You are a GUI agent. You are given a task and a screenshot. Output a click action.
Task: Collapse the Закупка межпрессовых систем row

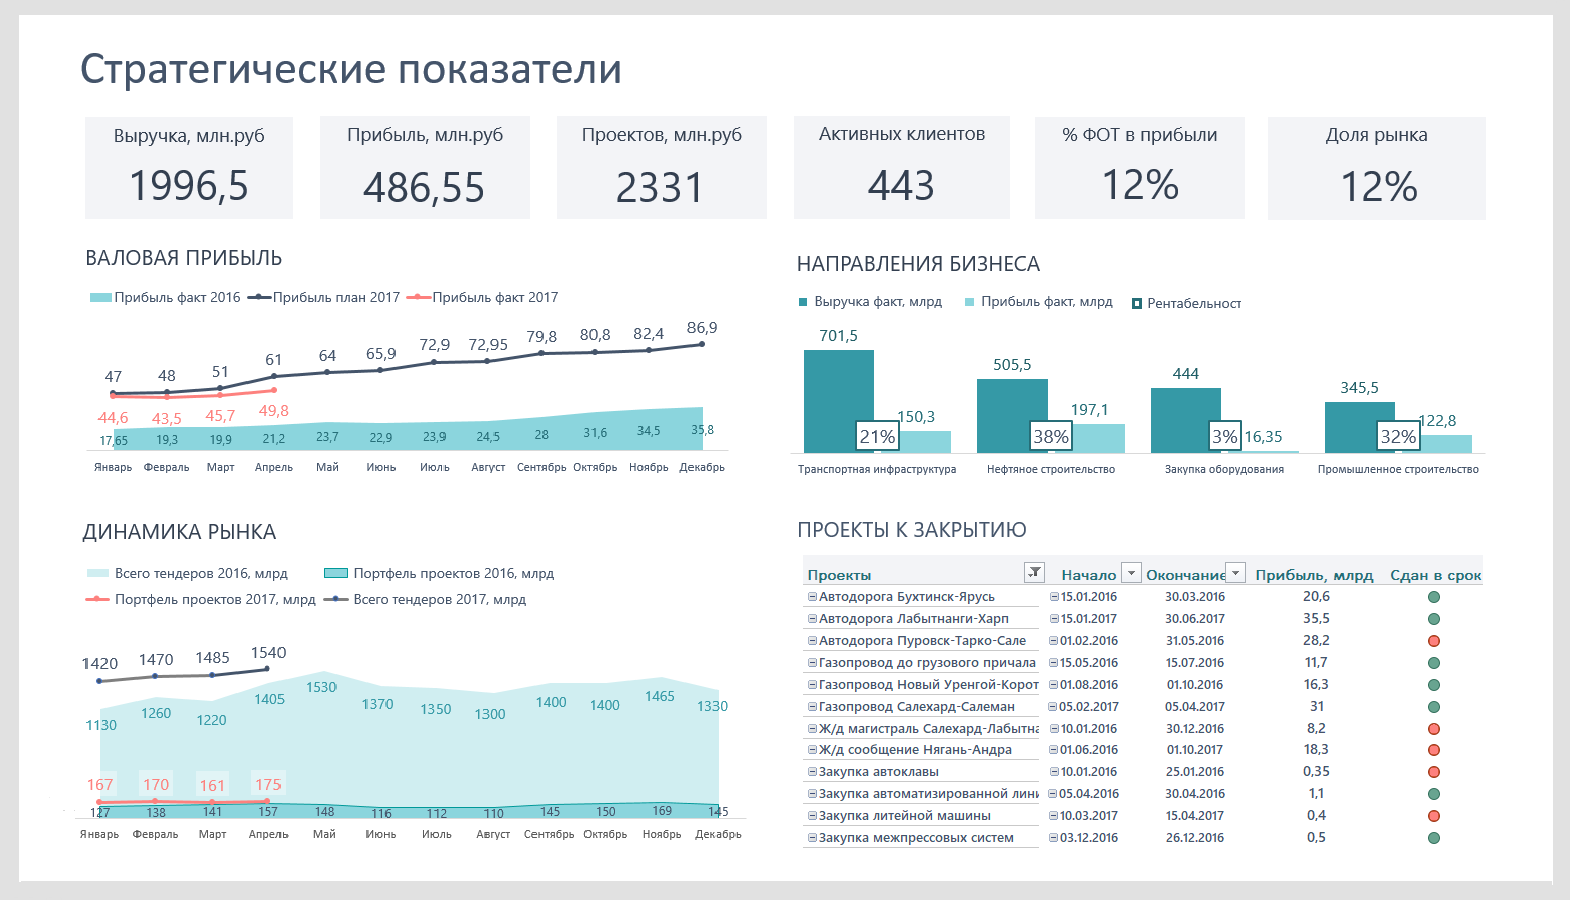click(812, 838)
